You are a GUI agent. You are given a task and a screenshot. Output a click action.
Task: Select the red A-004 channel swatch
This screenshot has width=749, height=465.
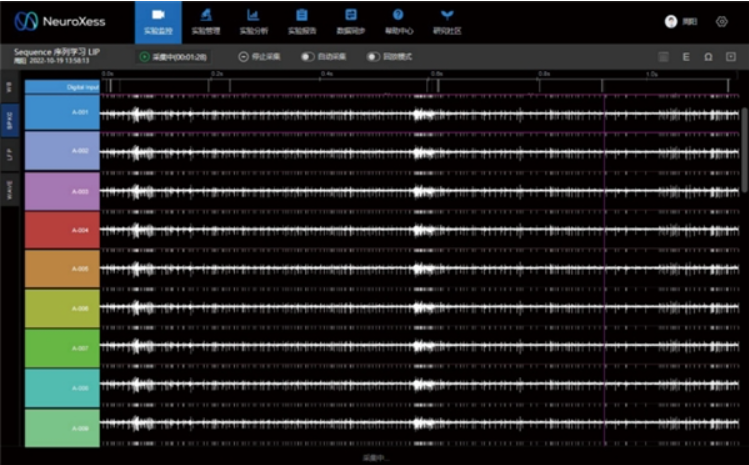pos(62,230)
